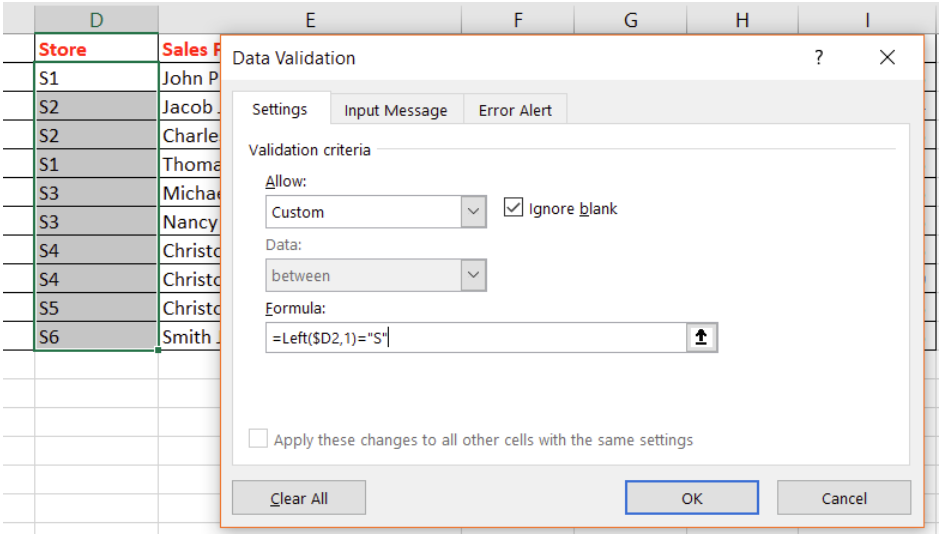Select the Settings tab
This screenshot has height=538, width=947.
pos(279,110)
